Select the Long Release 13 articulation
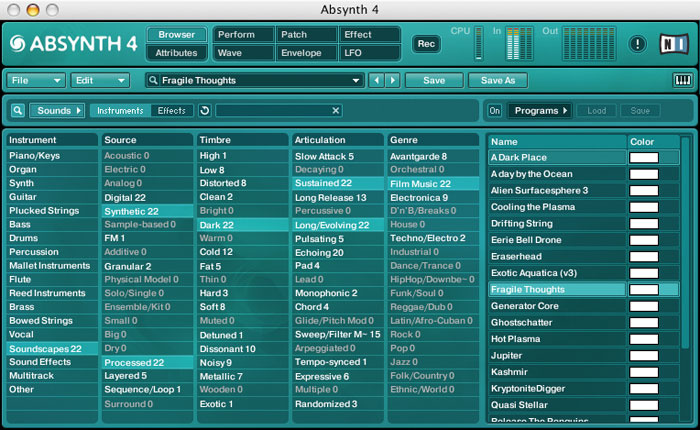This screenshot has width=700, height=430. pos(338,197)
